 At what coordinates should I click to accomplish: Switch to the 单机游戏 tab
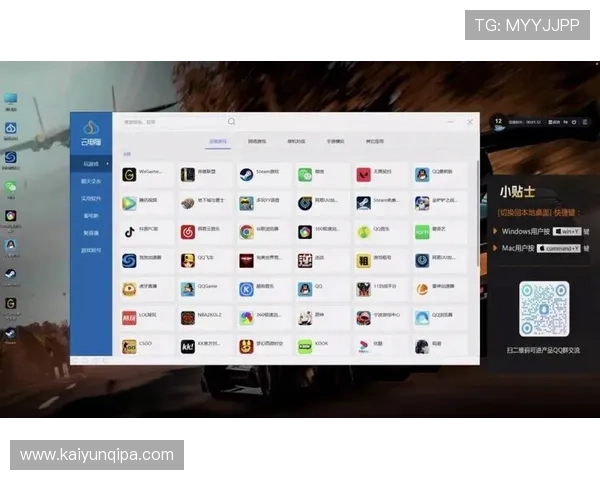[x=296, y=141]
